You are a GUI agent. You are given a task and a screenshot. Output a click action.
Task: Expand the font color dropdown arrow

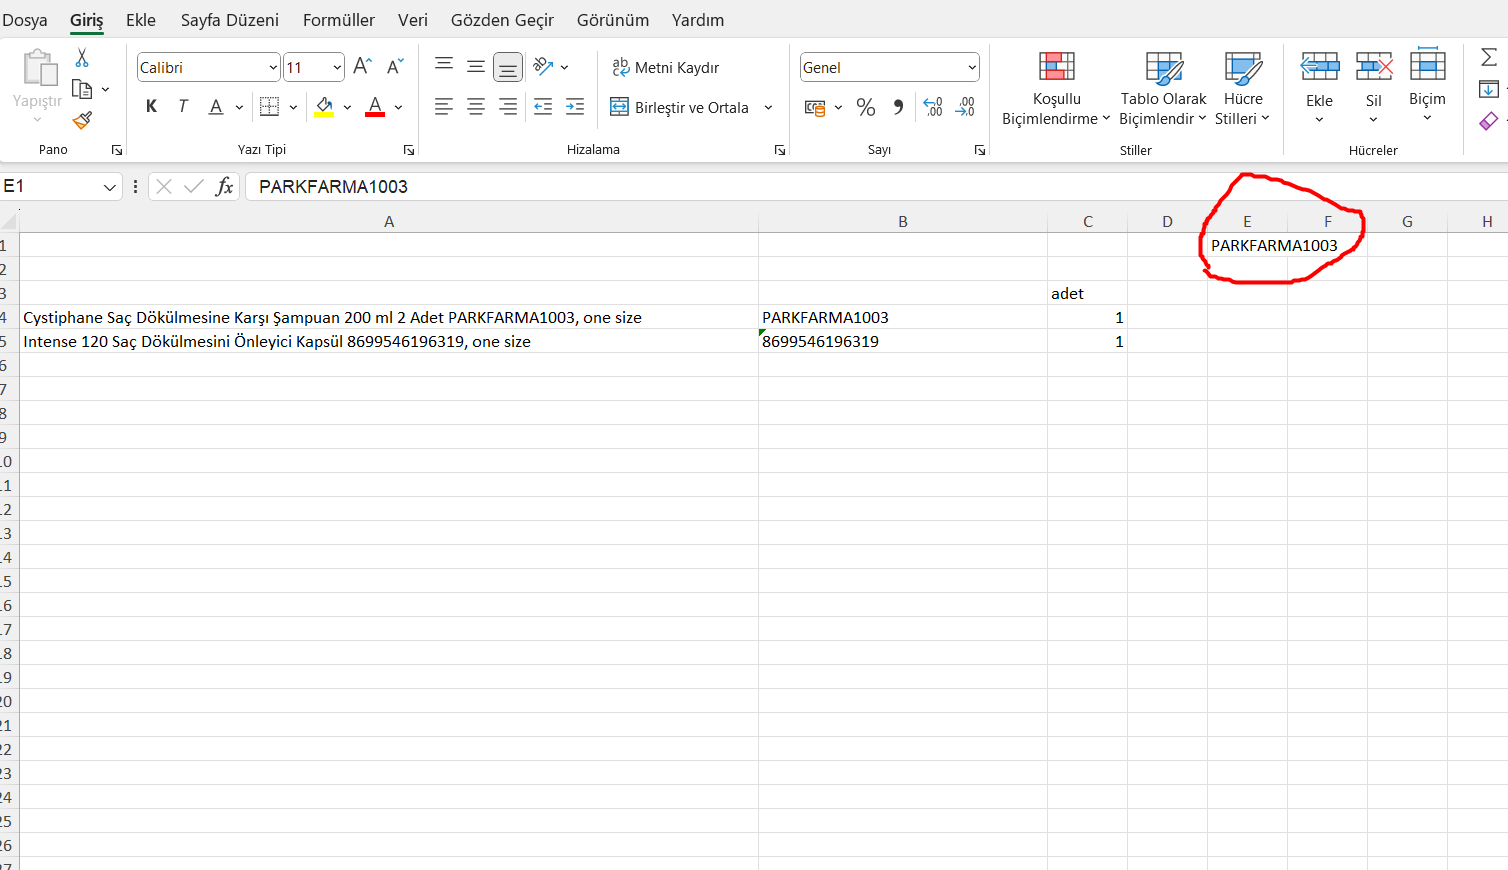[398, 107]
